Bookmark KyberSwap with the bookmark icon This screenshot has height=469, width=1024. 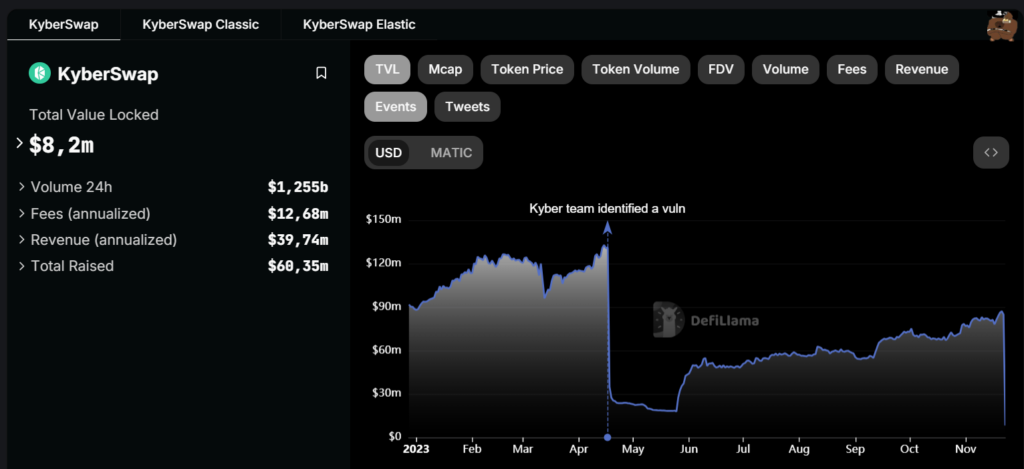click(321, 73)
